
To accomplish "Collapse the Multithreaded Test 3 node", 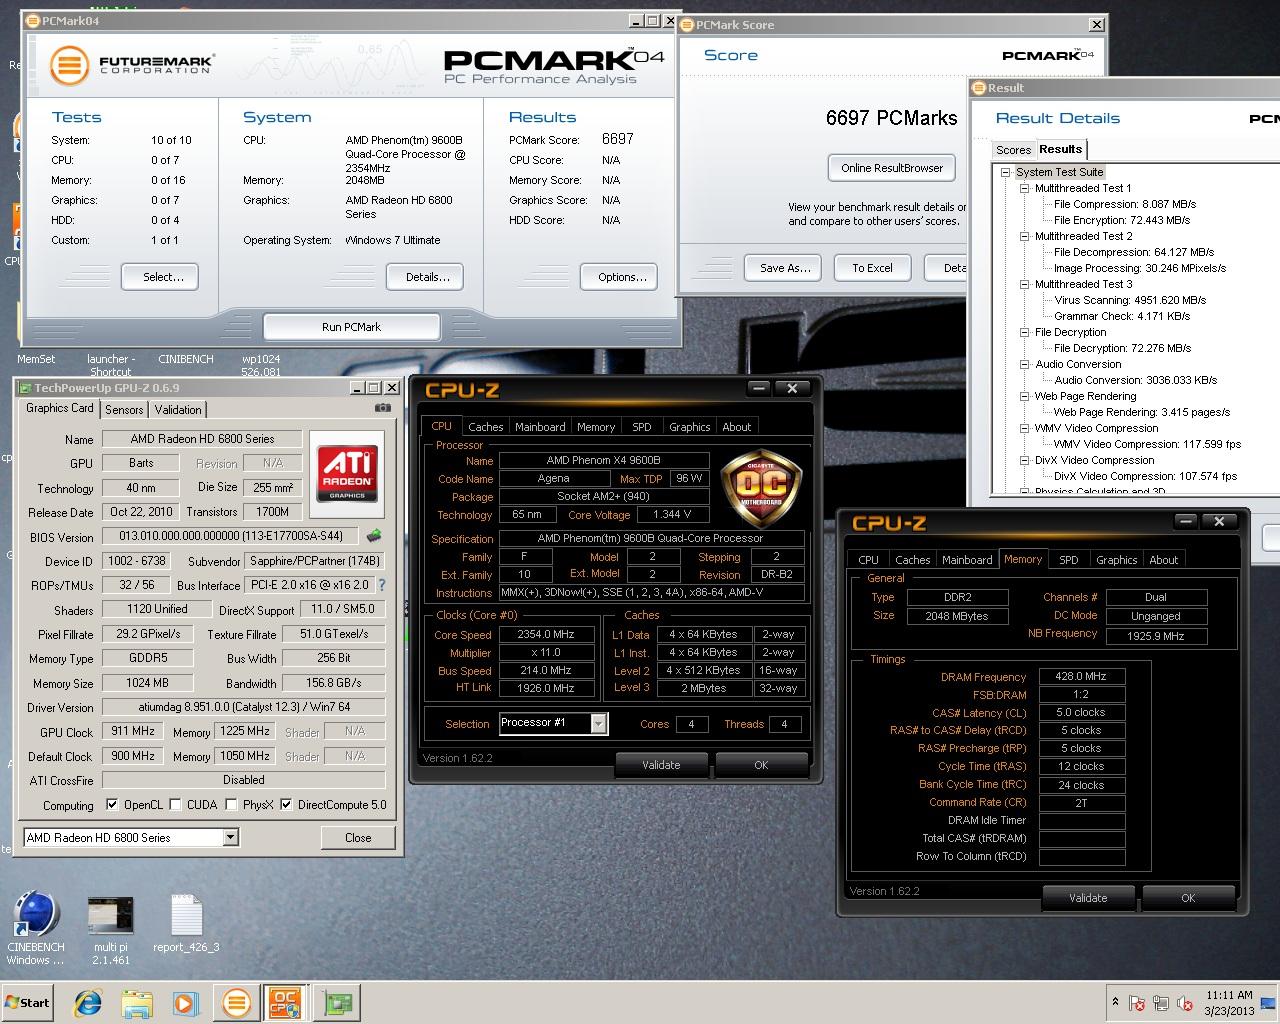I will (1025, 284).
